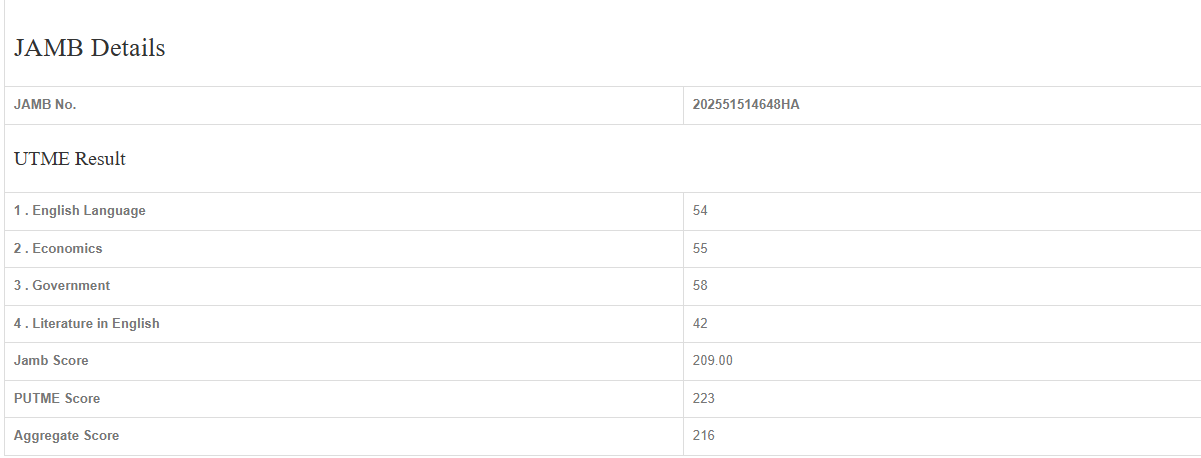Click the English Language subject label

point(89,211)
